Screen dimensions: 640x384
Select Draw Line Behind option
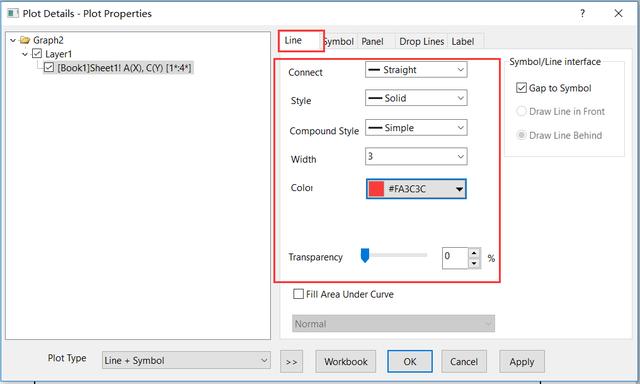(521, 135)
